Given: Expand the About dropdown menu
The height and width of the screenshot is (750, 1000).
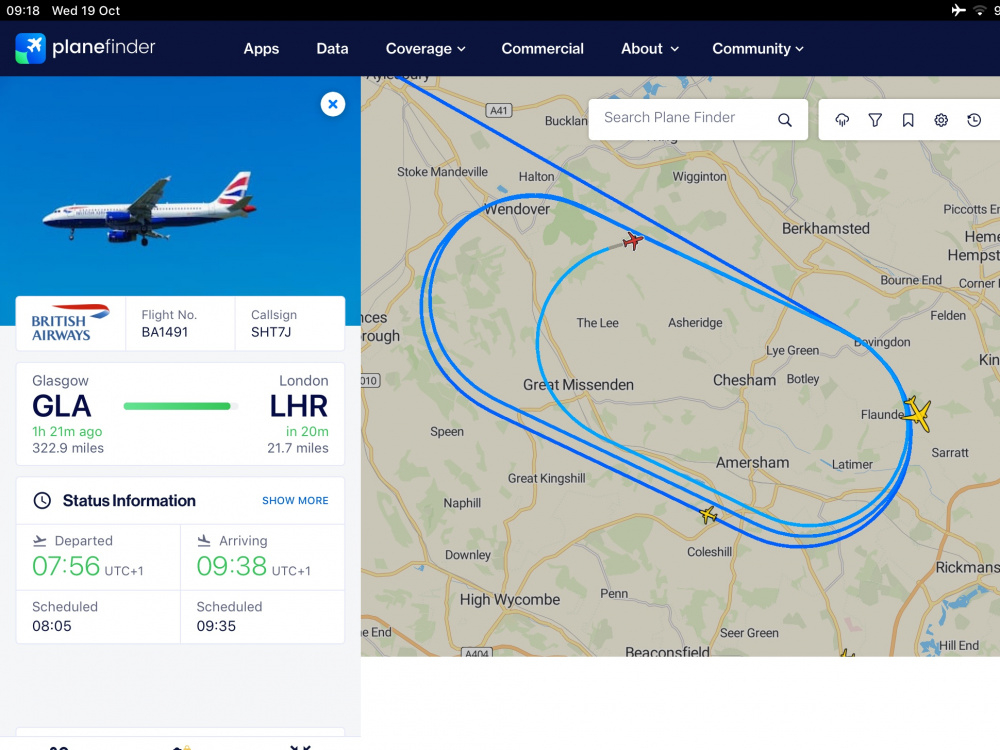Looking at the screenshot, I should tap(650, 48).
